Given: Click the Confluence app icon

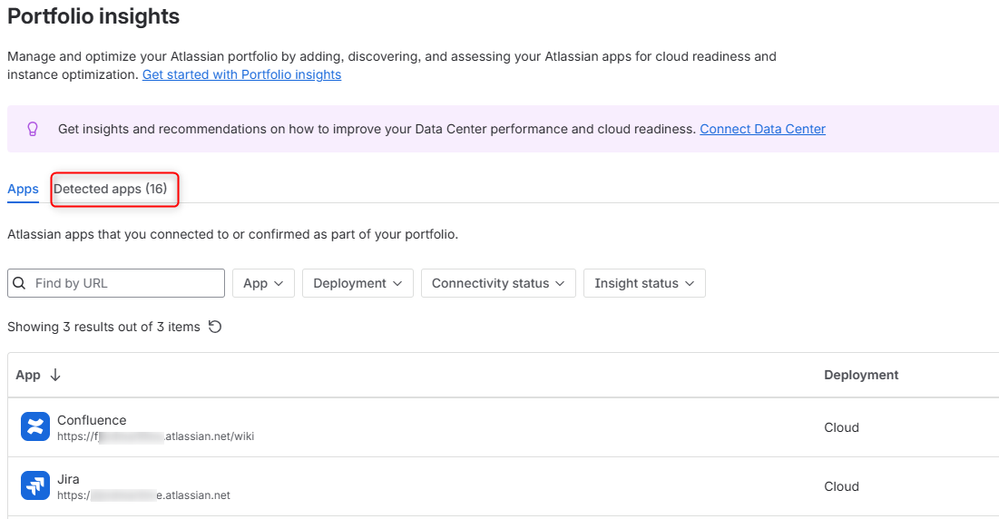Looking at the screenshot, I should pyautogui.click(x=35, y=427).
